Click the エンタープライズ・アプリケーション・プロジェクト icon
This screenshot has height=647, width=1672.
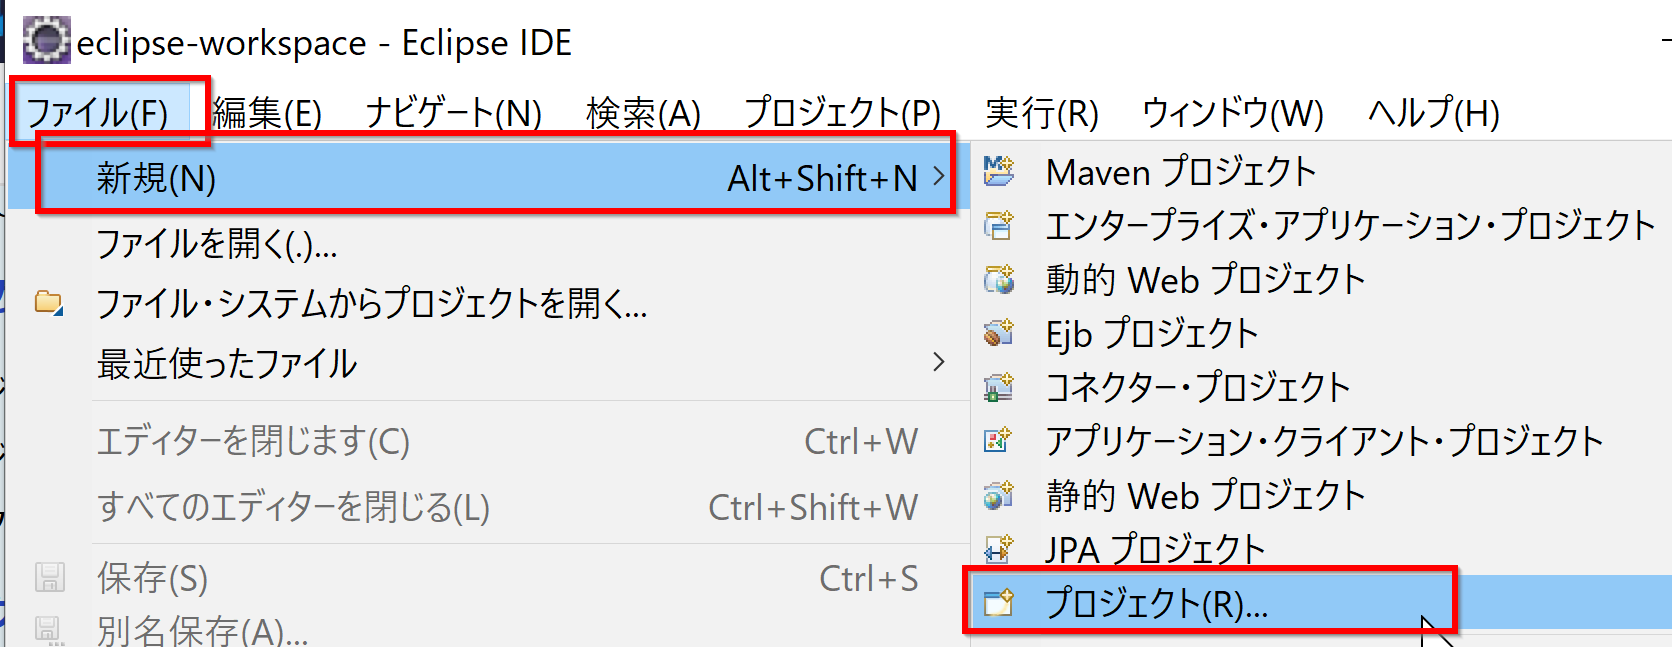[x=998, y=225]
